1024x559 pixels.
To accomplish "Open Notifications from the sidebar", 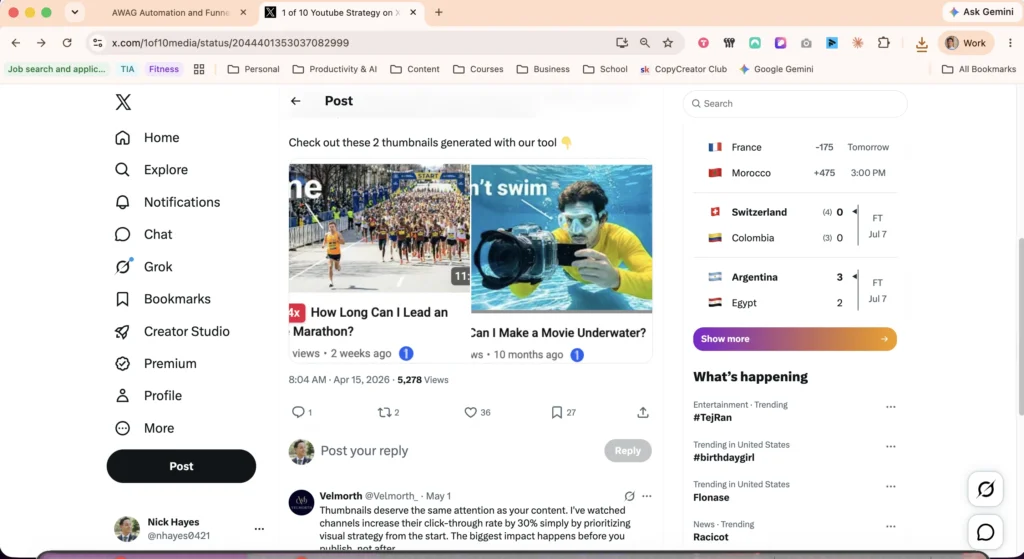I will click(x=167, y=202).
